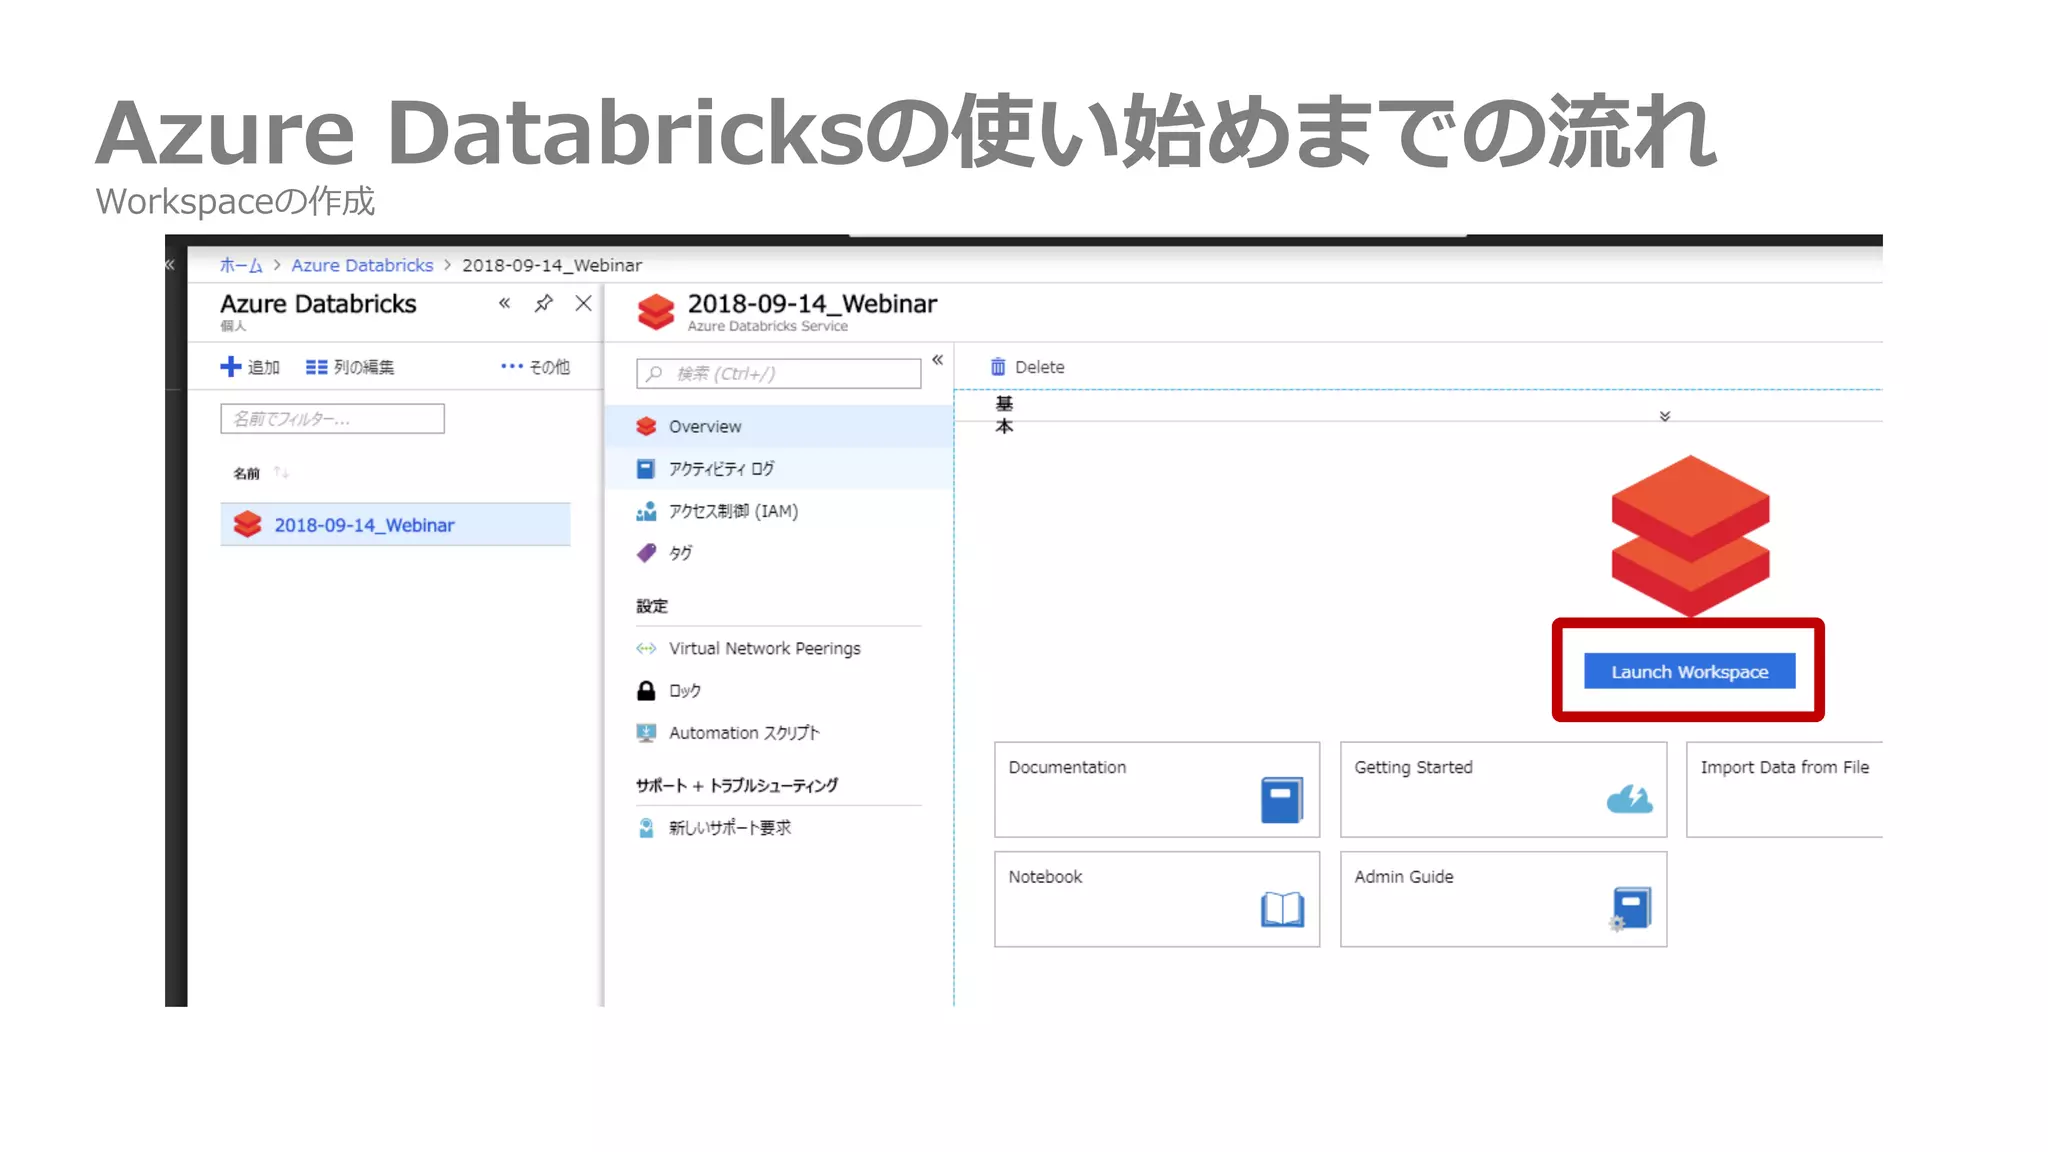Click the Notebook open-book icon
This screenshot has width=2048, height=1152.
click(x=1282, y=909)
